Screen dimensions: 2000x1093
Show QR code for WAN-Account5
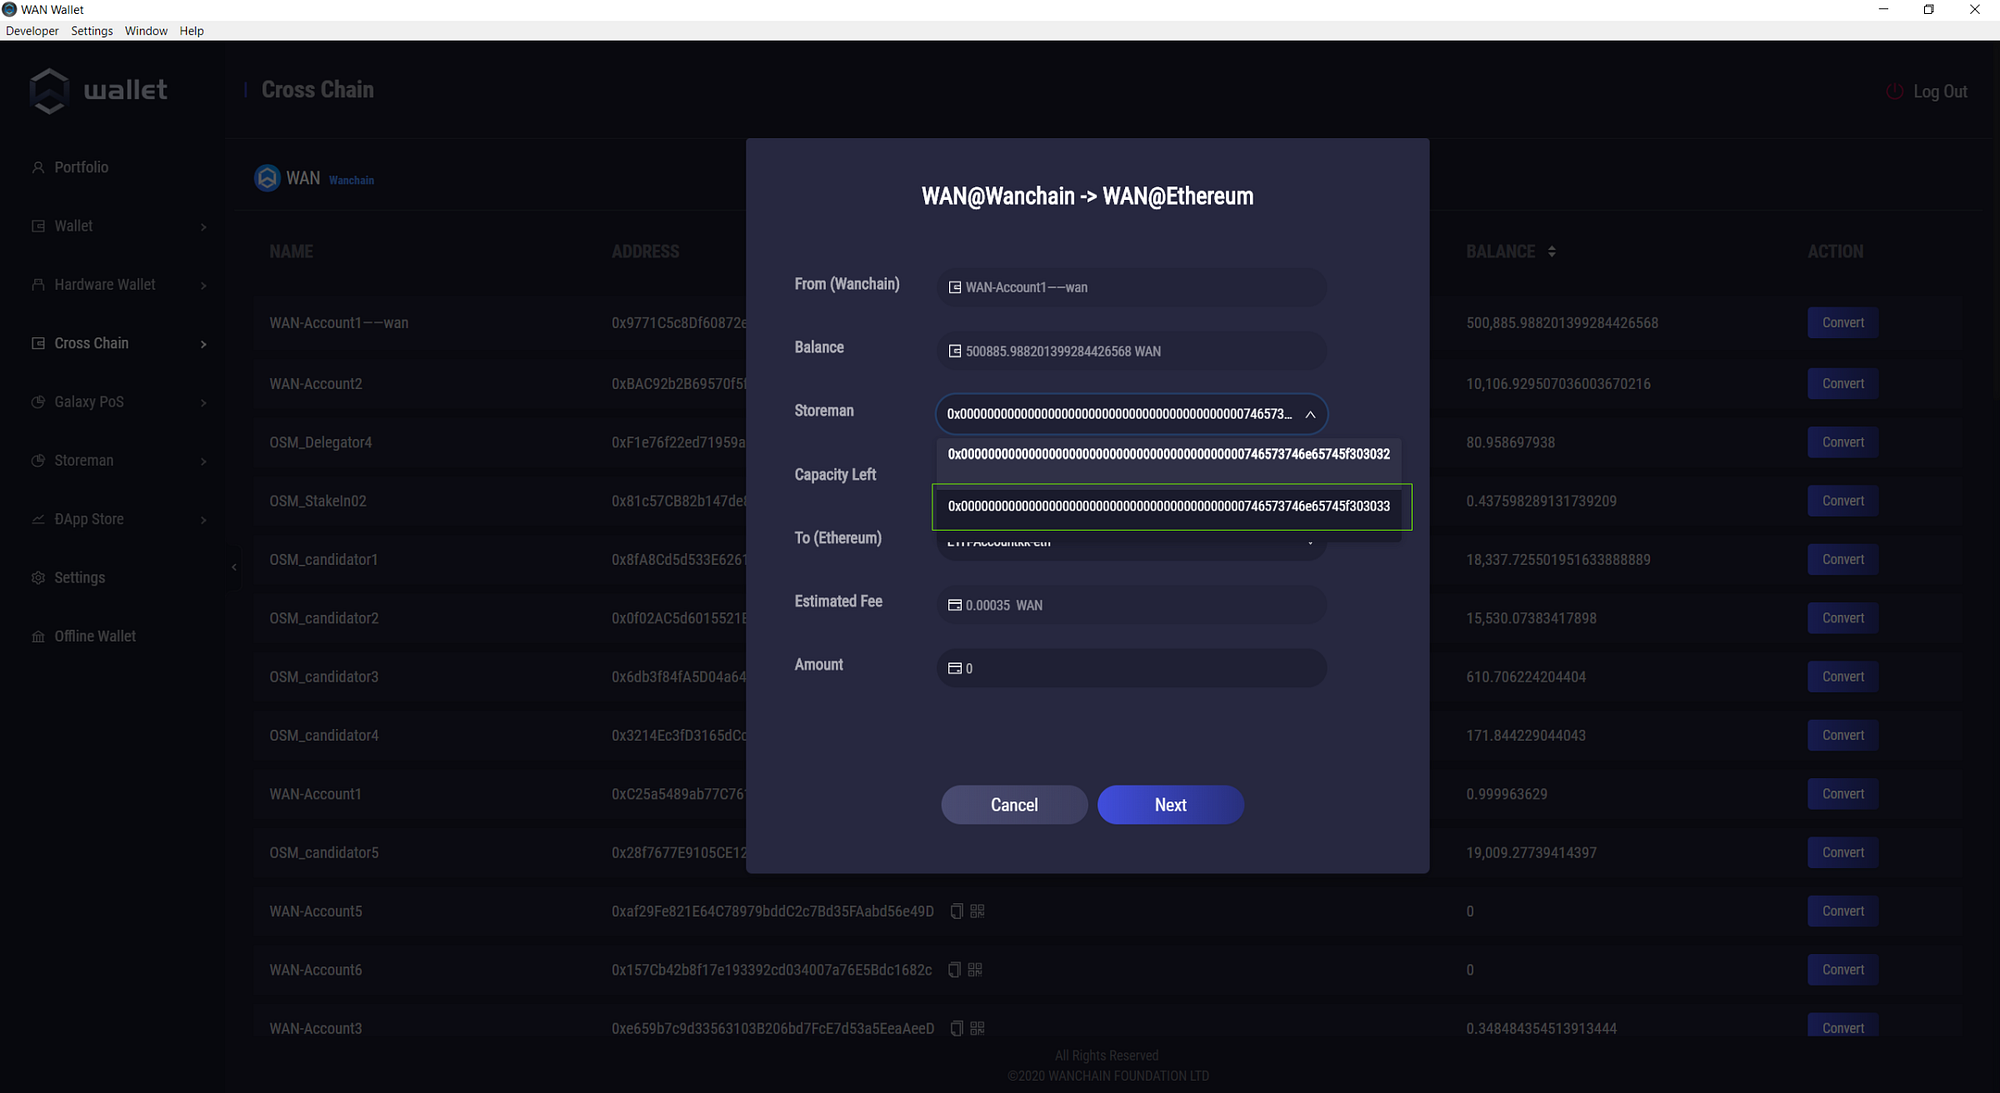click(x=977, y=911)
